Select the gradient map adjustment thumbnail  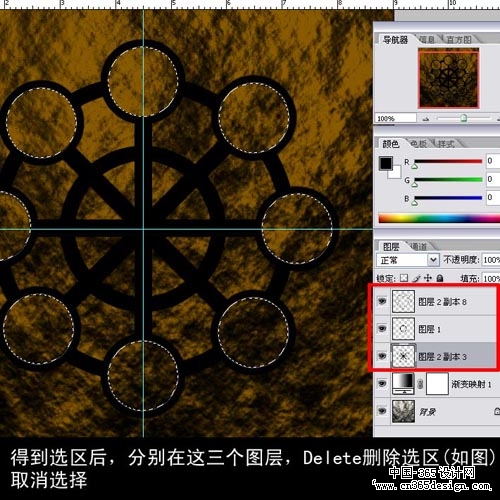pyautogui.click(x=403, y=384)
